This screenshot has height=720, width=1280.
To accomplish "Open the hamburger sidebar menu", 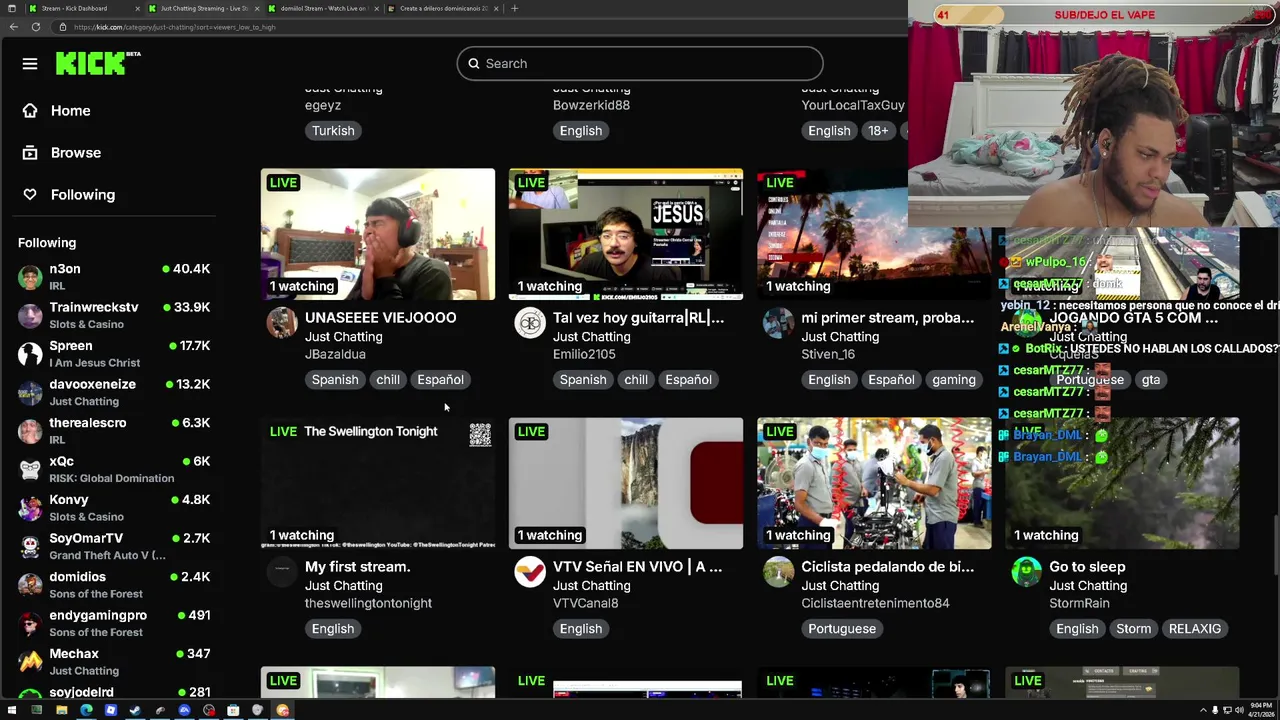I will point(30,64).
